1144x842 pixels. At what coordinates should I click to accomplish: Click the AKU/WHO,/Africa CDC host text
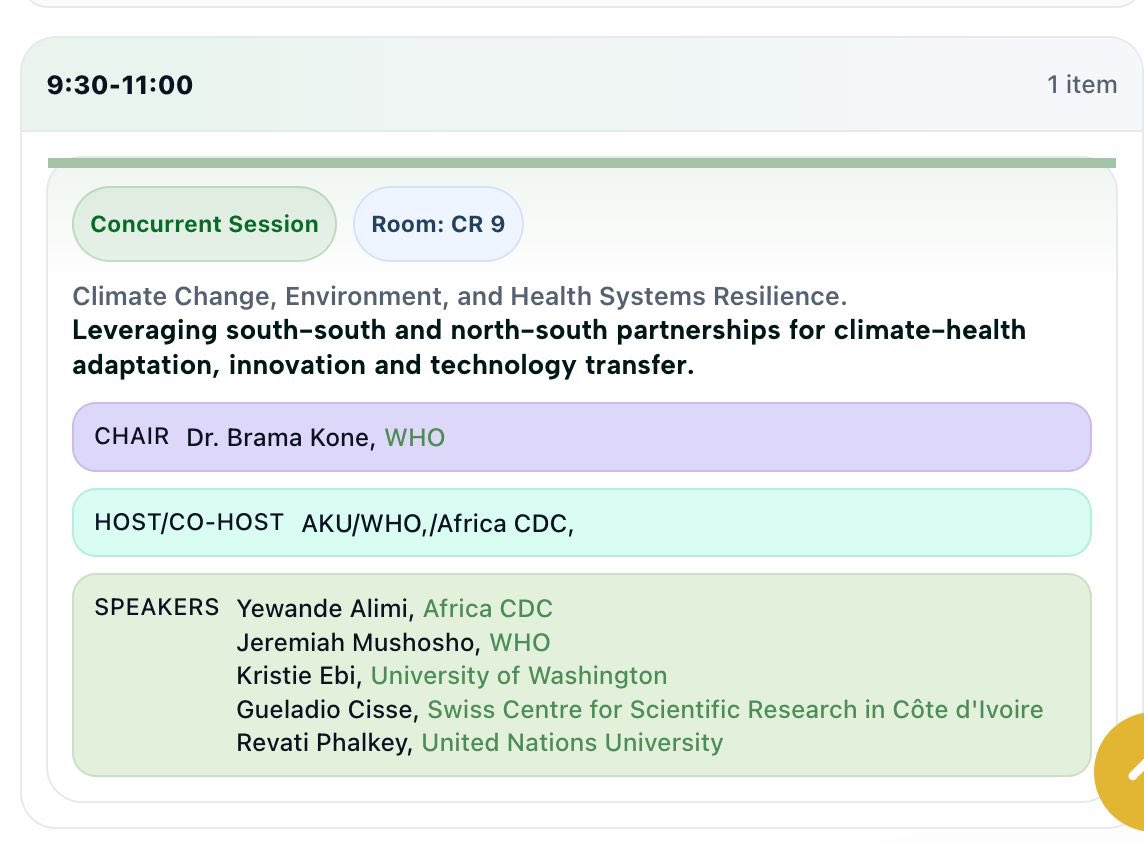pyautogui.click(x=438, y=524)
